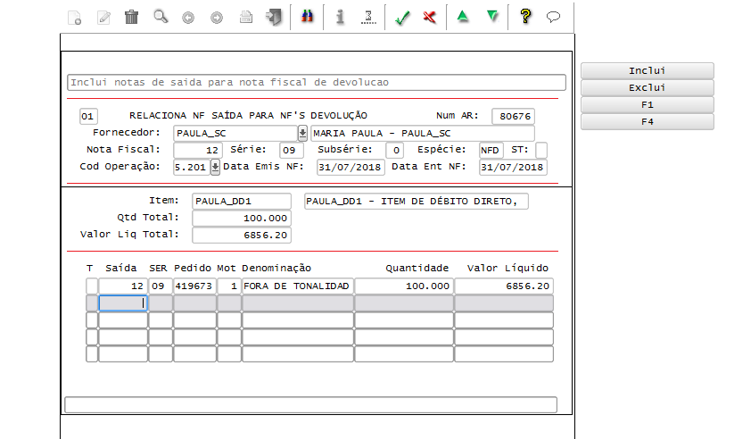Click the first row Quantidade cell 100.000
This screenshot has width=748, height=439.
[x=404, y=286]
